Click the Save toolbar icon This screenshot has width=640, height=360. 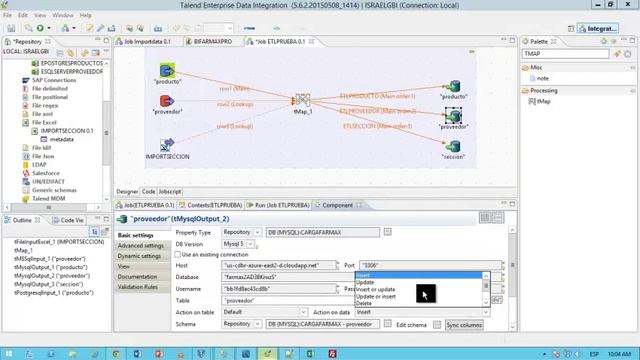11,28
